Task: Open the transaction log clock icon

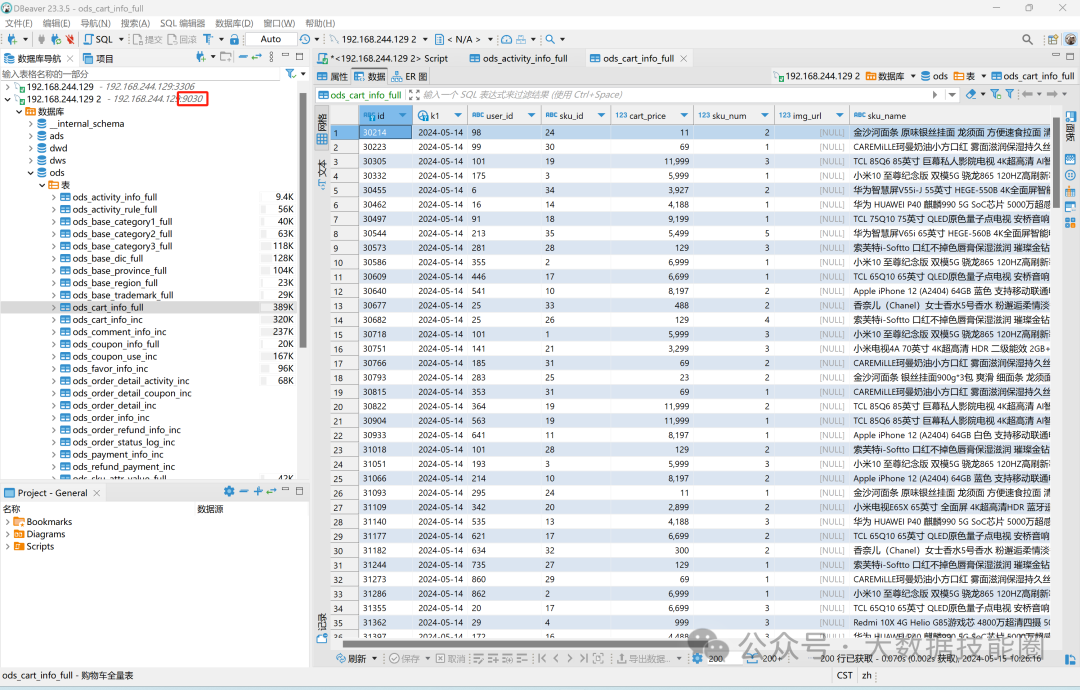Action: [x=304, y=39]
